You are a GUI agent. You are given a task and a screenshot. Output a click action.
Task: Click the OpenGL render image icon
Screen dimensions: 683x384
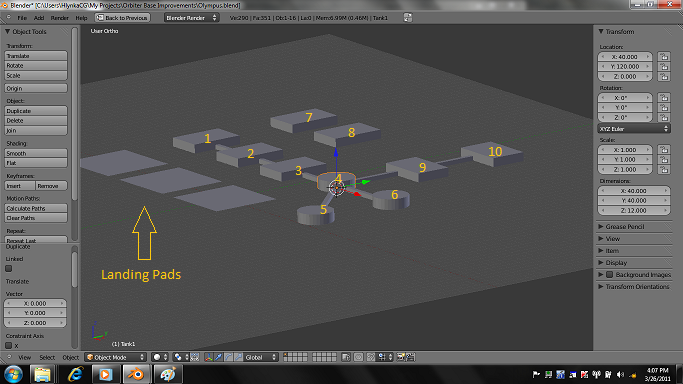click(x=401, y=357)
